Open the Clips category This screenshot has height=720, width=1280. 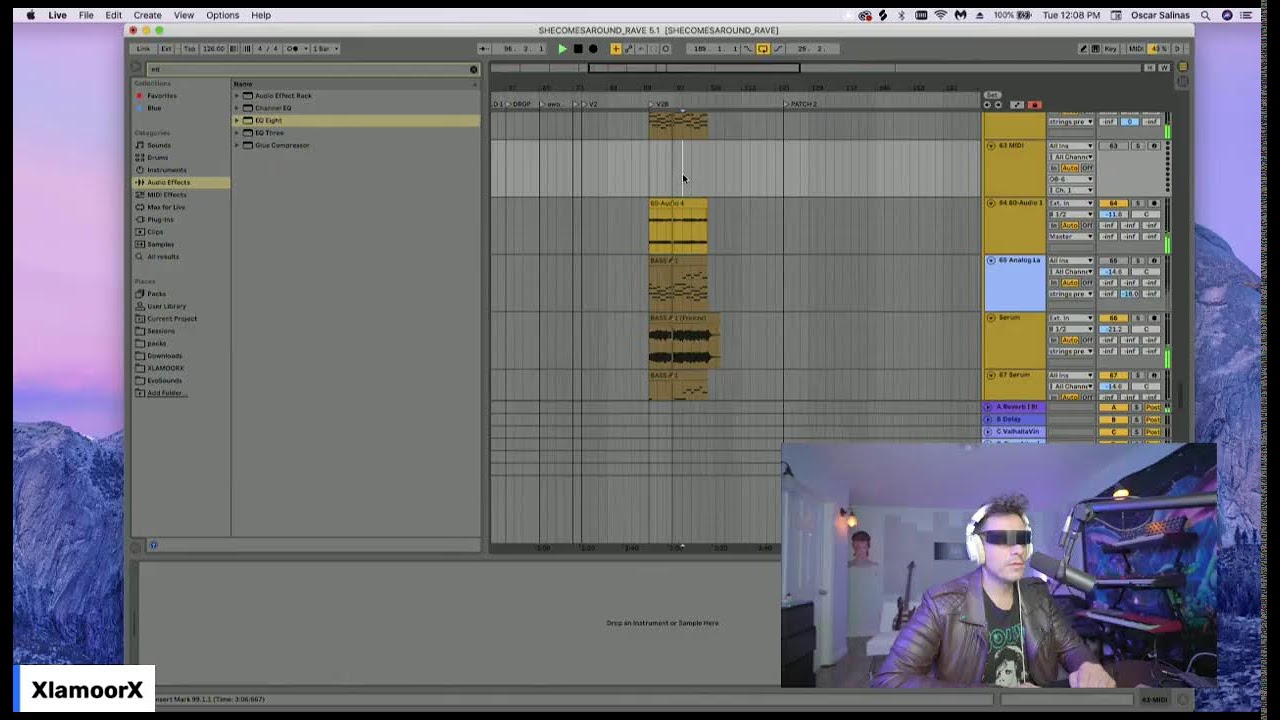tap(155, 232)
